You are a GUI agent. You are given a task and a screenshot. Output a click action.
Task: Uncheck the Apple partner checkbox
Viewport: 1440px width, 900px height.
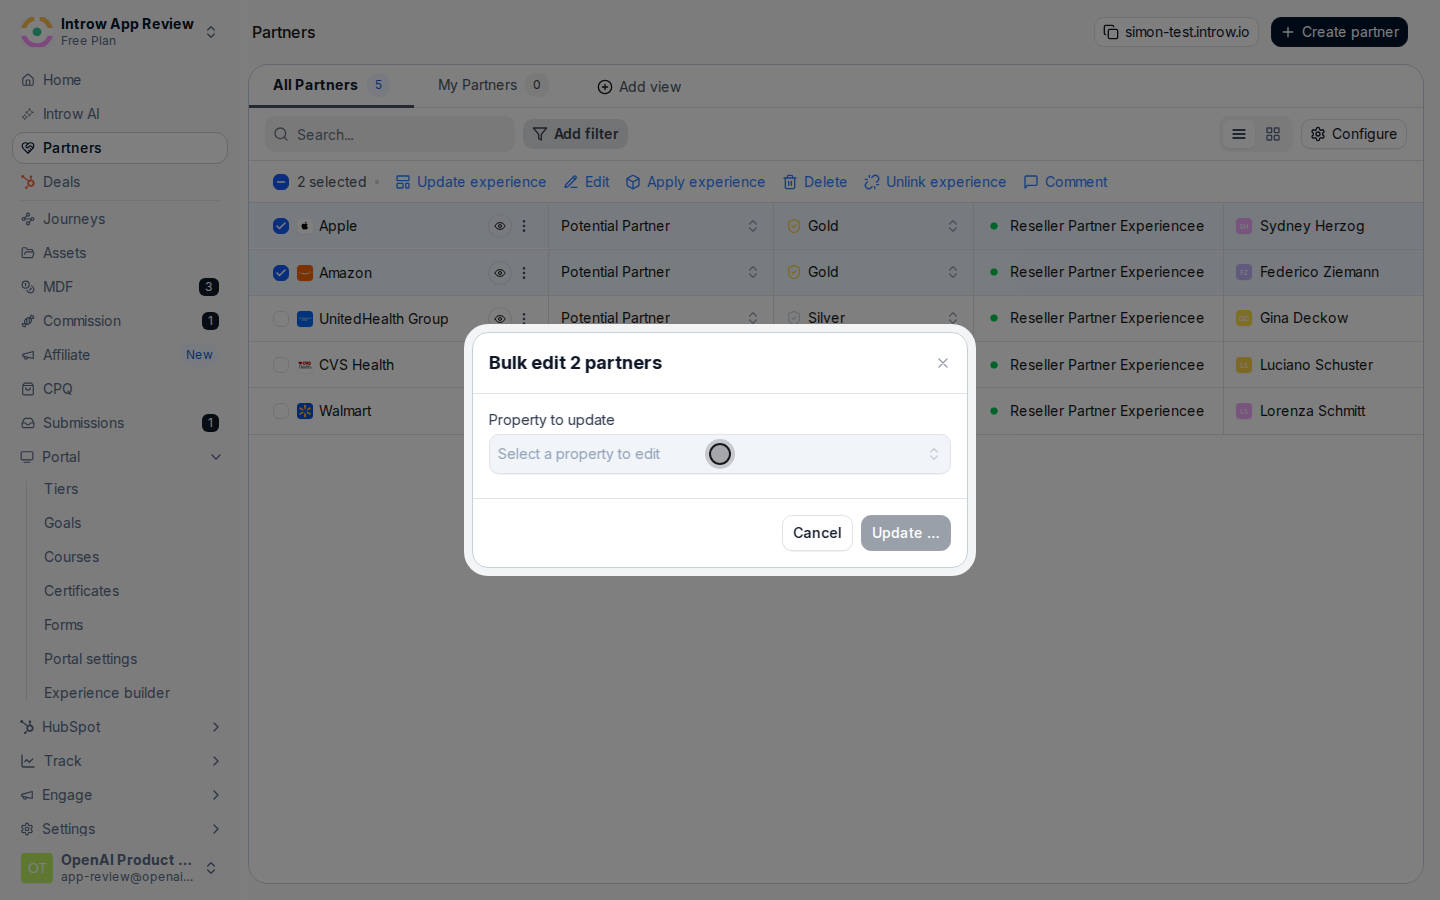(281, 226)
